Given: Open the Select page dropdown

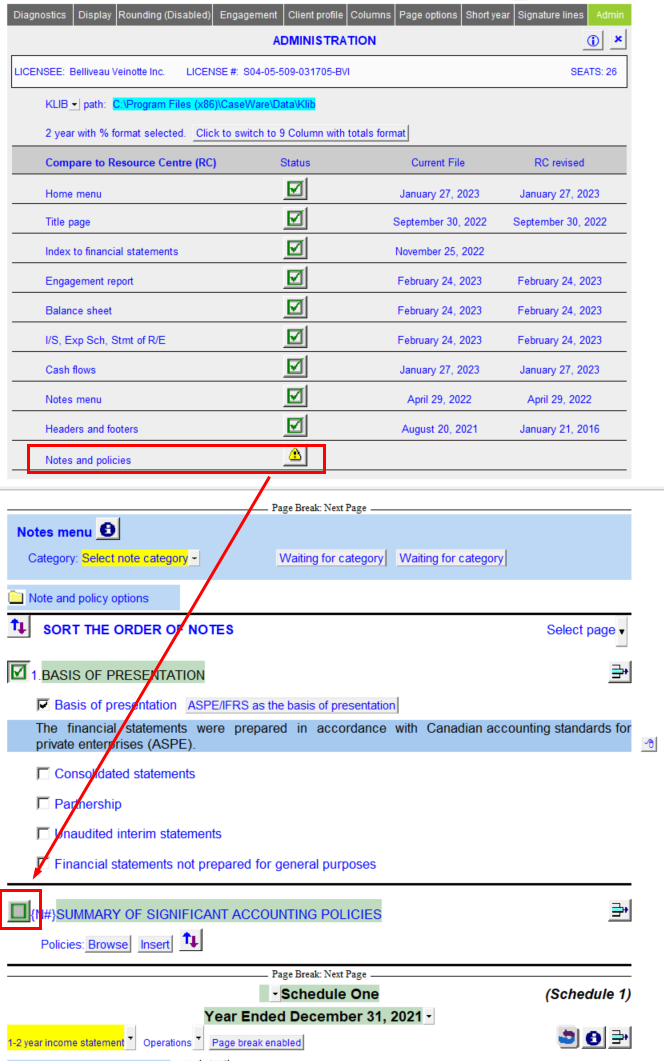Looking at the screenshot, I should [621, 631].
